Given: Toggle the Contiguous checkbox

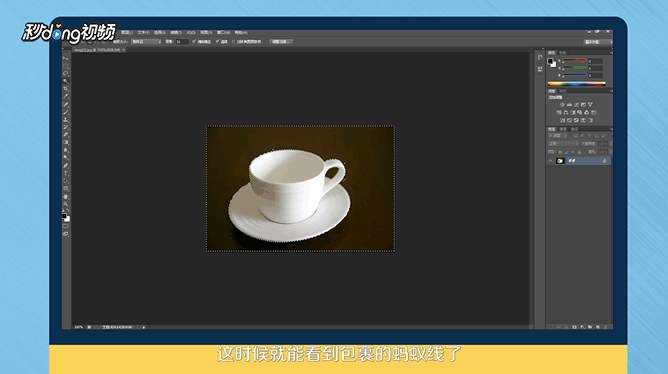Looking at the screenshot, I should pos(217,41).
